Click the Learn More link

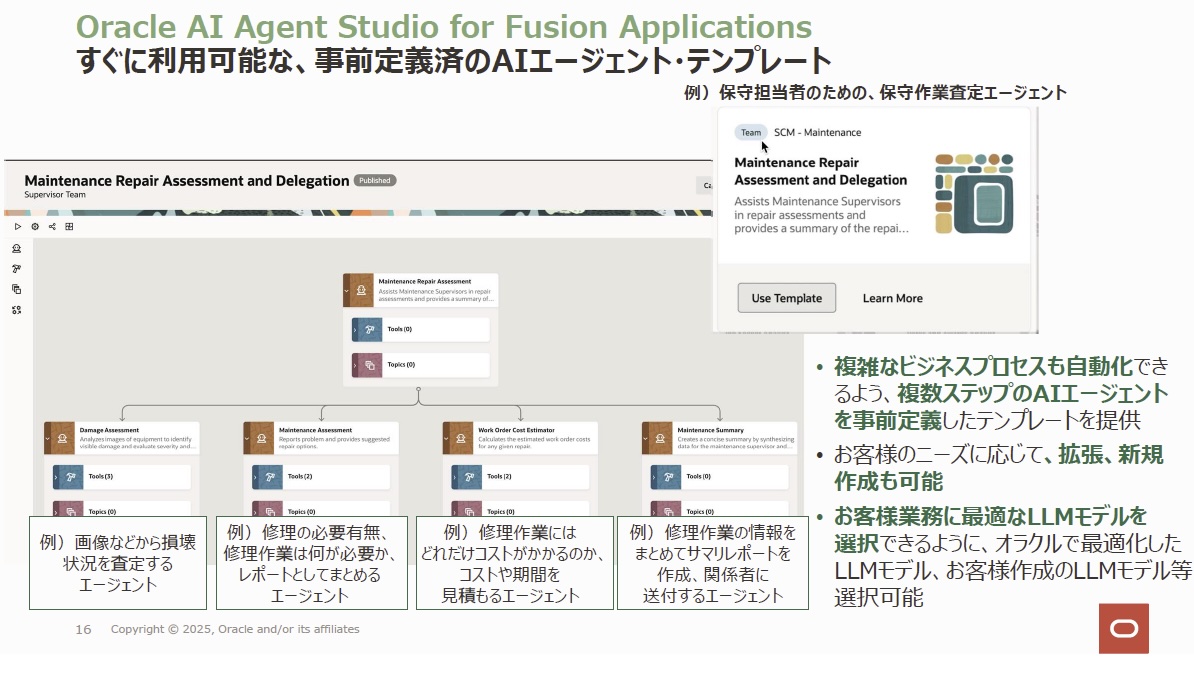pyautogui.click(x=892, y=298)
